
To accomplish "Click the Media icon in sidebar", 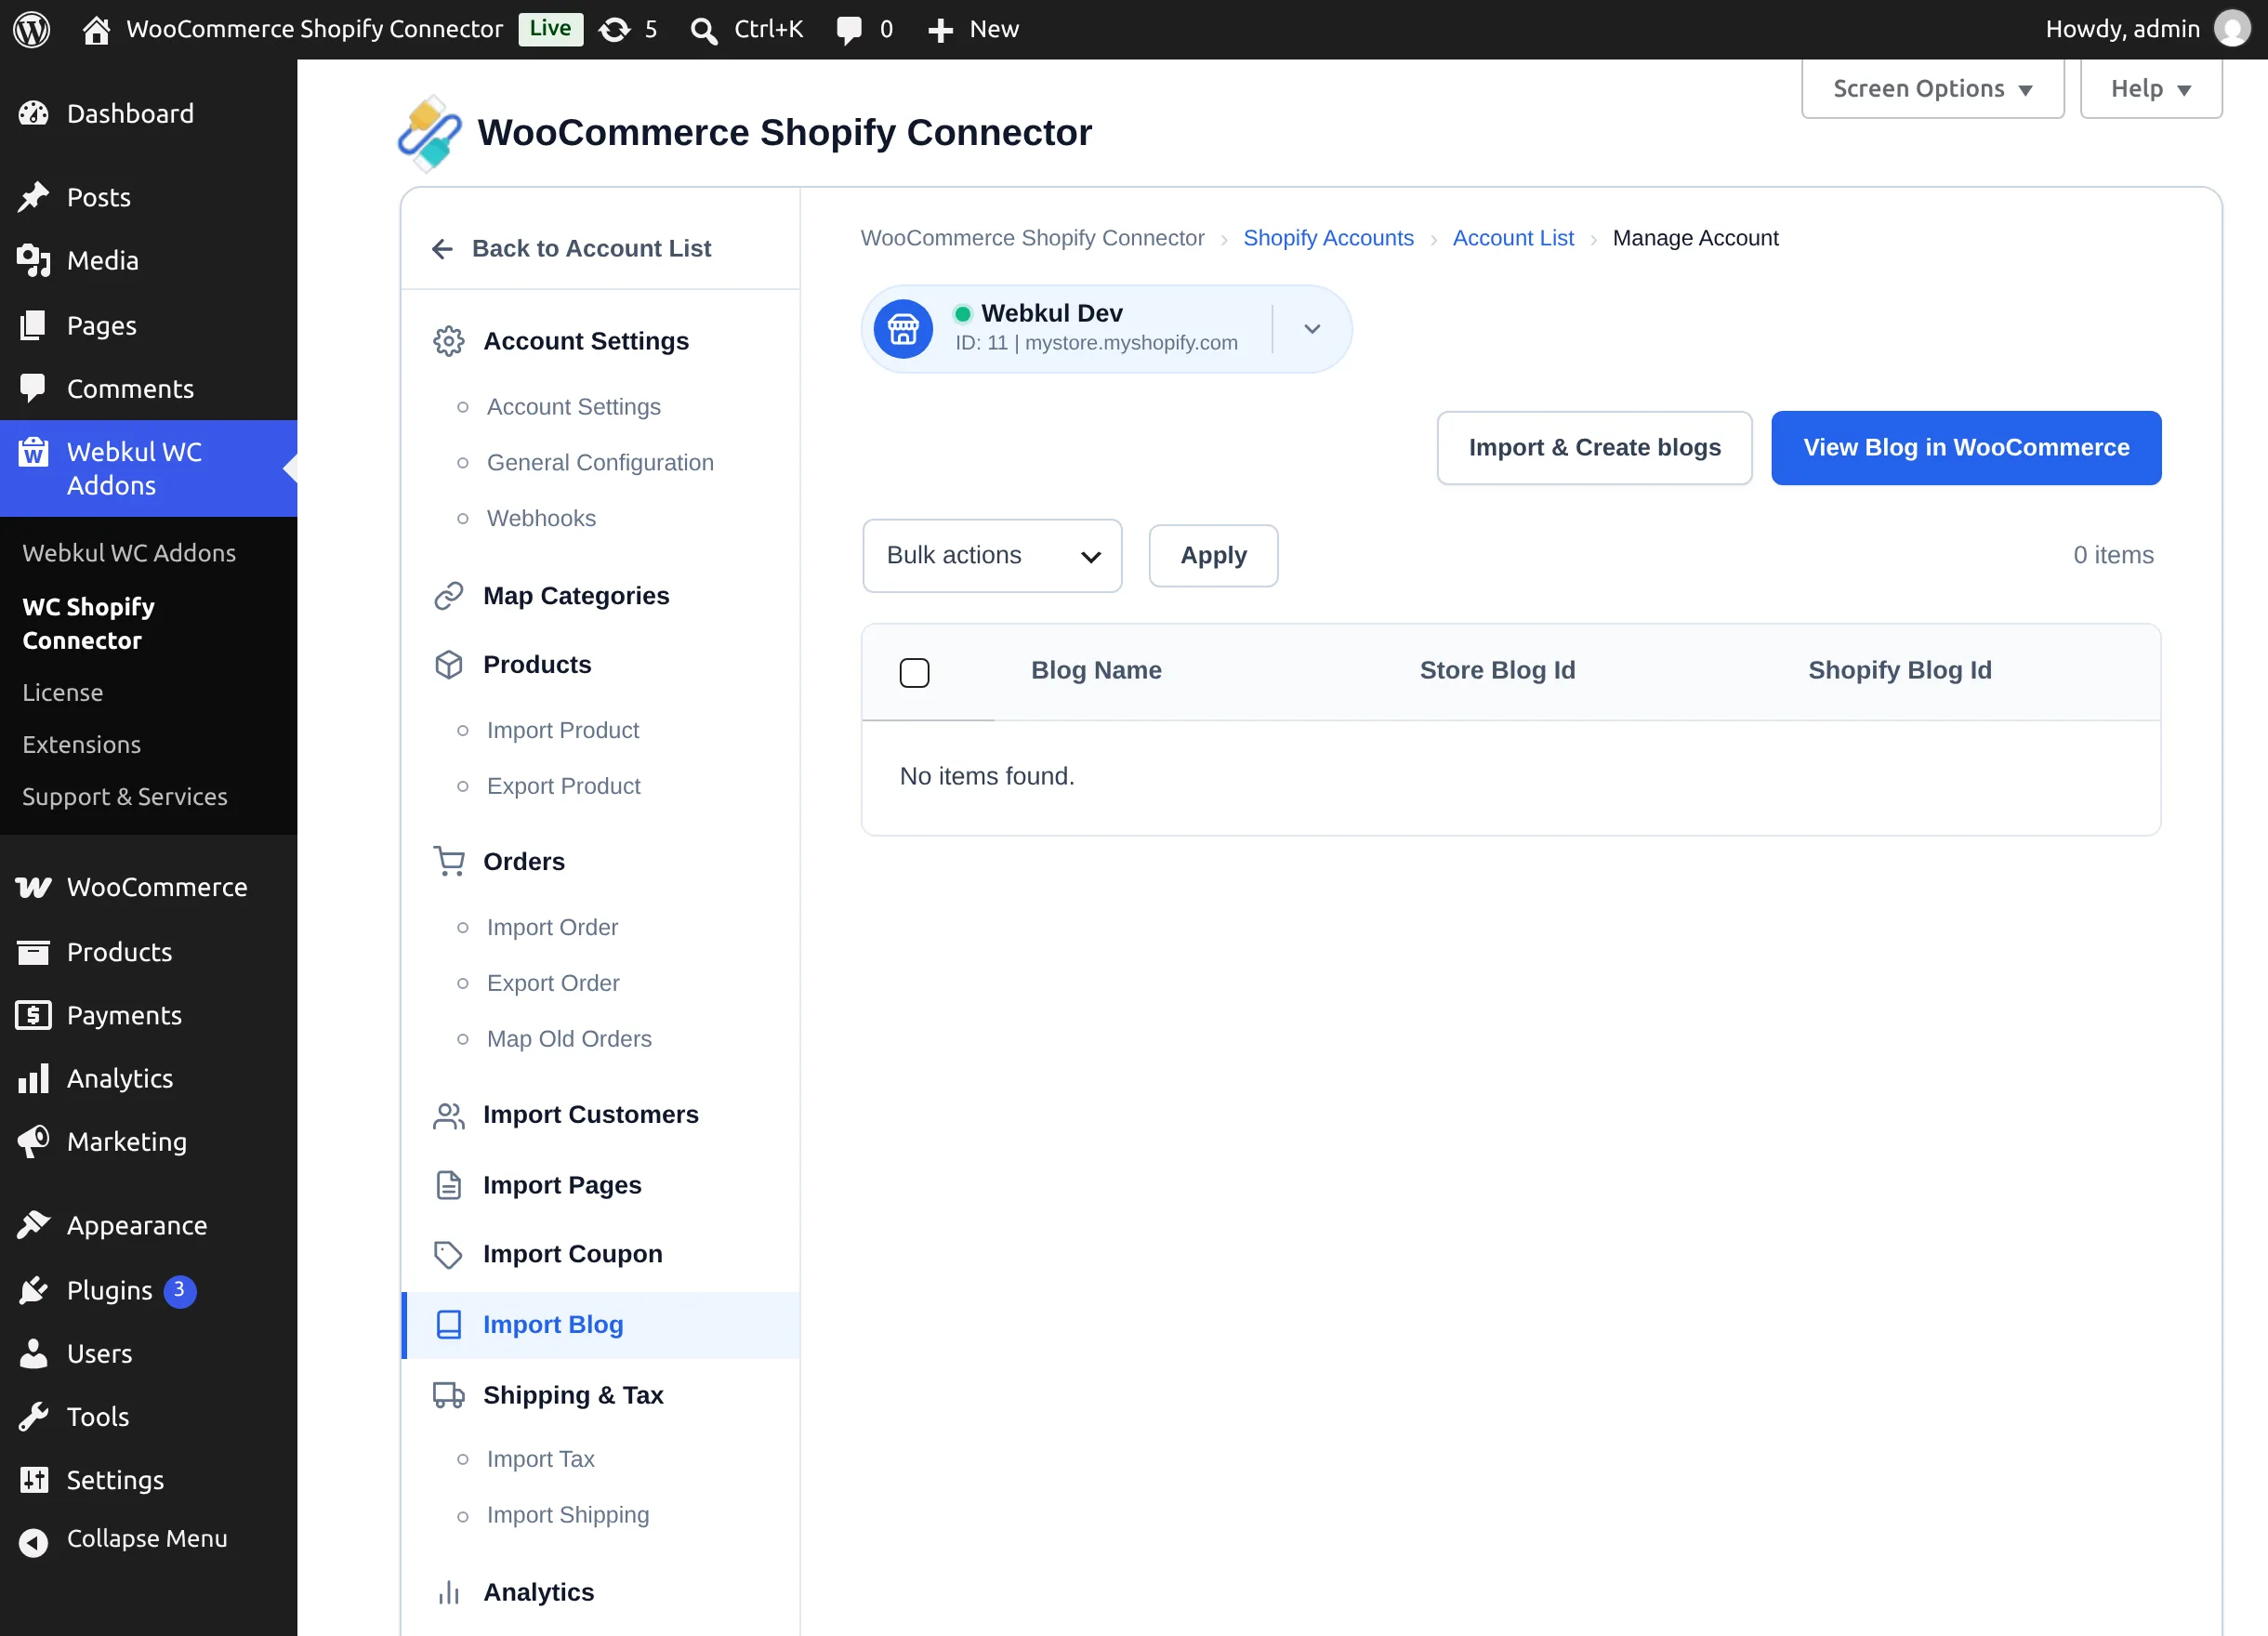I will [33, 261].
